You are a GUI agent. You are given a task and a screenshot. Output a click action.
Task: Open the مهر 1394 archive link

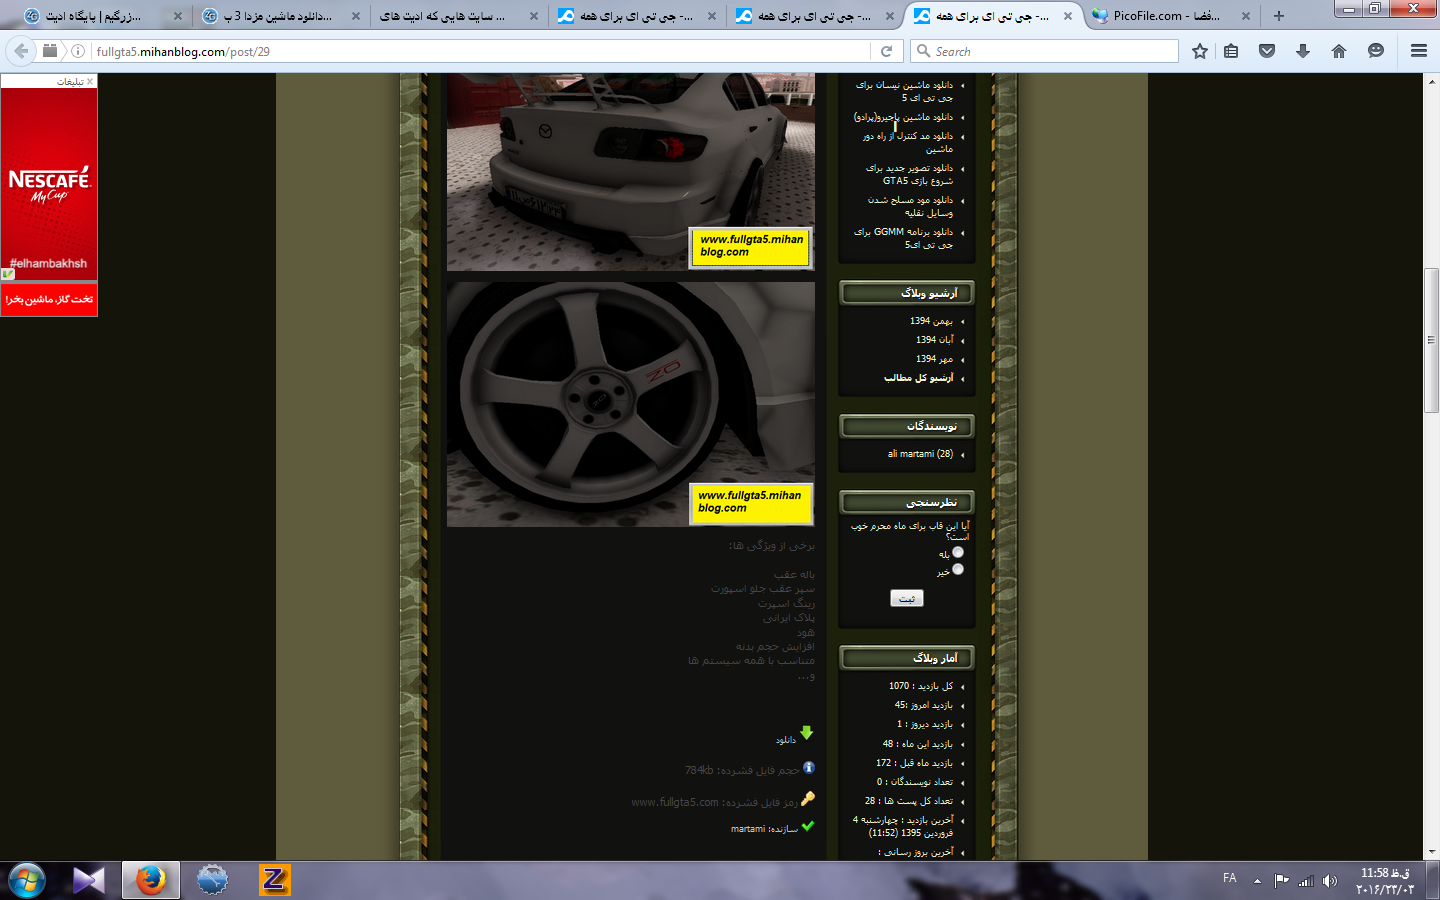click(x=934, y=359)
